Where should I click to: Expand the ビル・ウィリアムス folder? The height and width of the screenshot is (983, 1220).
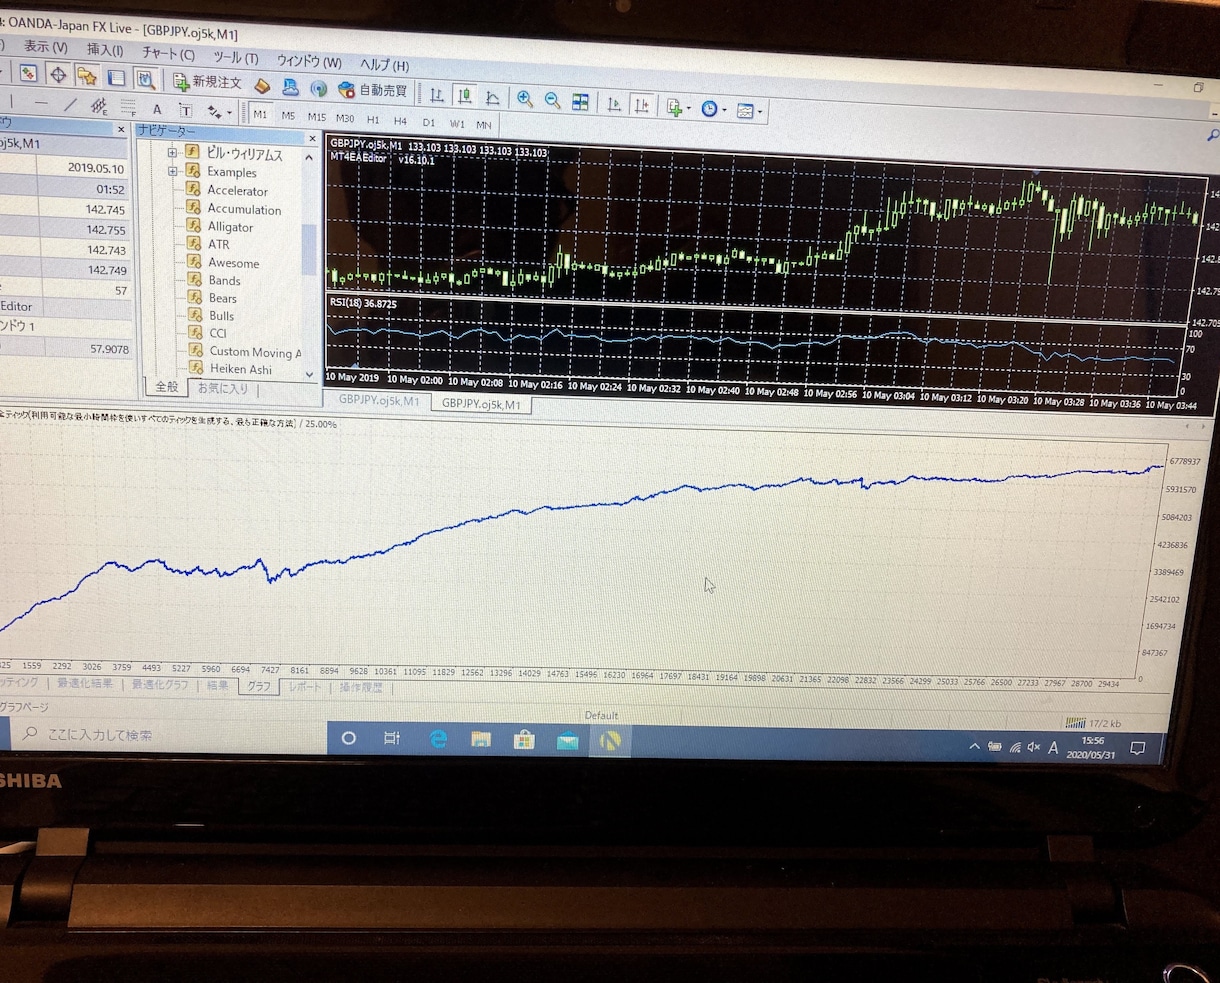[x=172, y=153]
